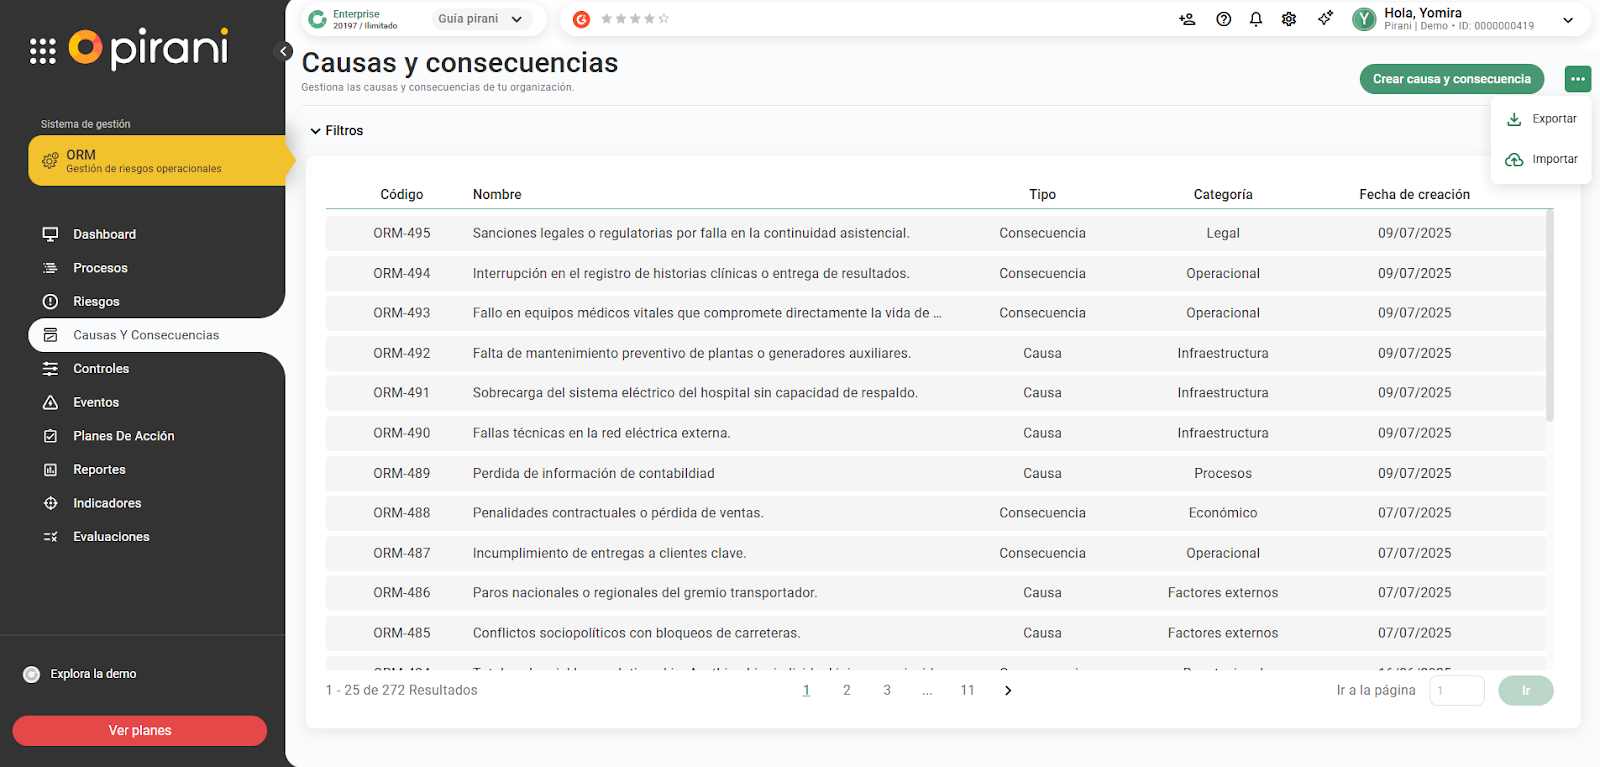Toggle the Explora la demo switch
Screen dimensions: 1600x767
click(x=31, y=674)
